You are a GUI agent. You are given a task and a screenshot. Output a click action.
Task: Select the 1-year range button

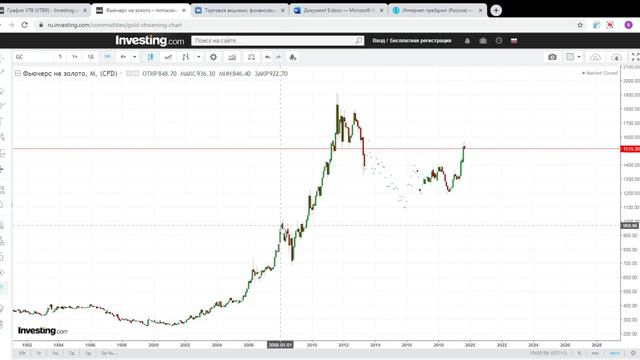pos(39,353)
